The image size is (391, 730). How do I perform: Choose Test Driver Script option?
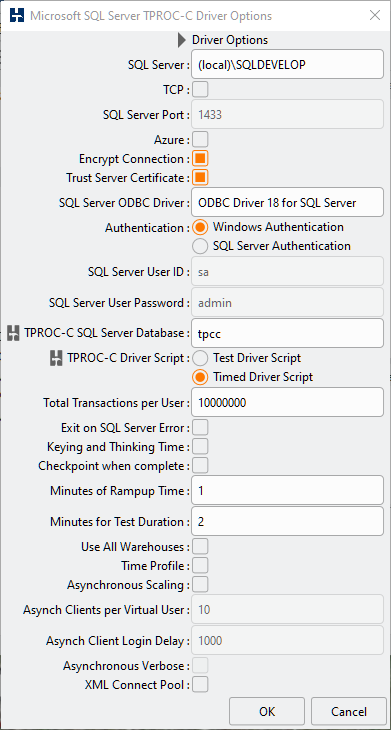click(200, 358)
